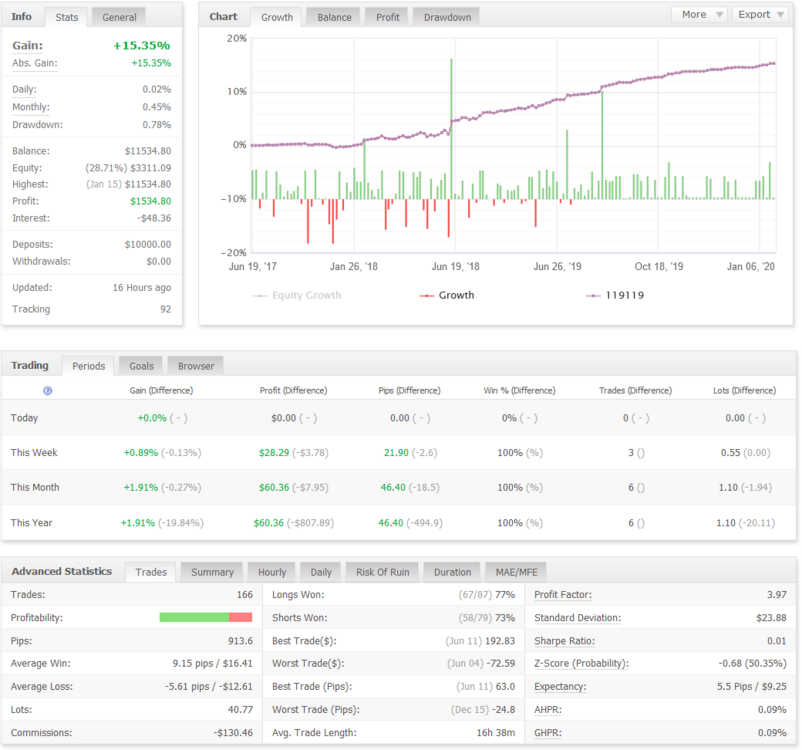Screen dimensions: 802x750
Task: Select the Drawdown chart tab
Action: pyautogui.click(x=447, y=17)
